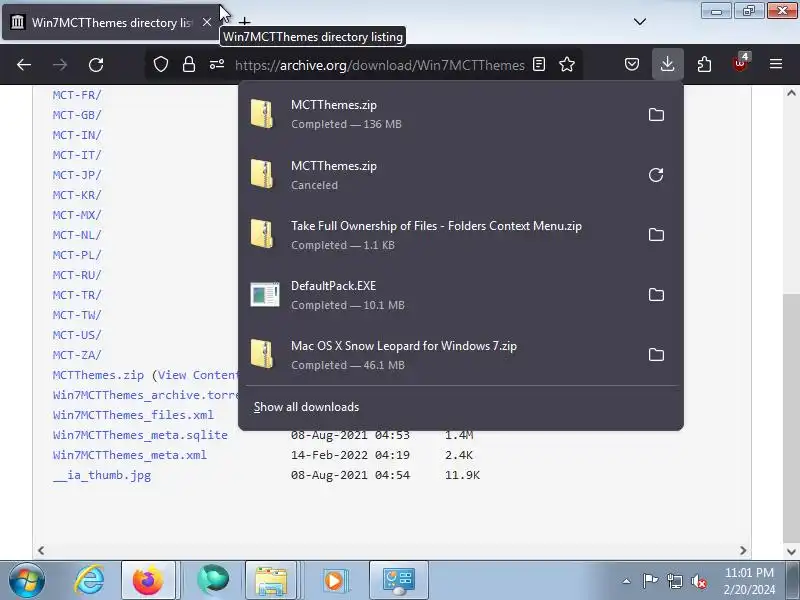Click horizontal scrollbar left arrow
Image resolution: width=800 pixels, height=600 pixels.
click(x=41, y=551)
